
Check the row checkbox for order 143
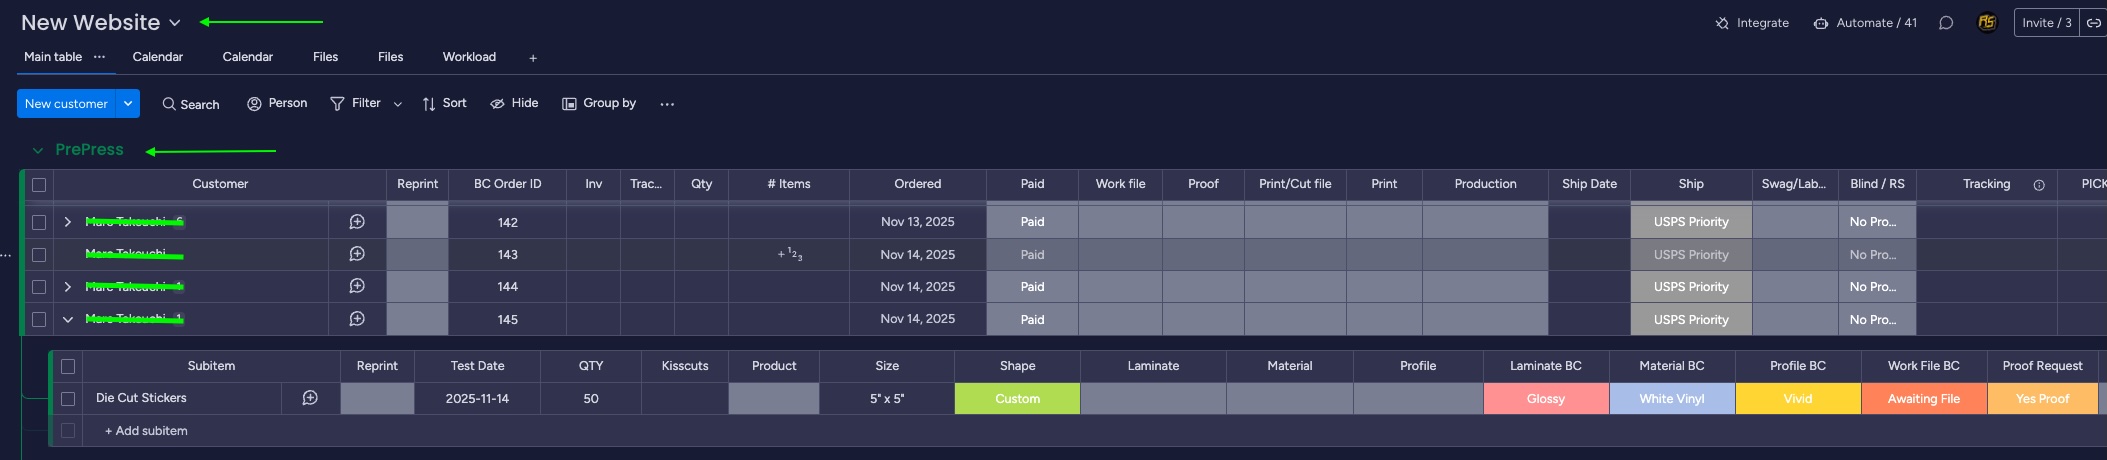pos(39,255)
